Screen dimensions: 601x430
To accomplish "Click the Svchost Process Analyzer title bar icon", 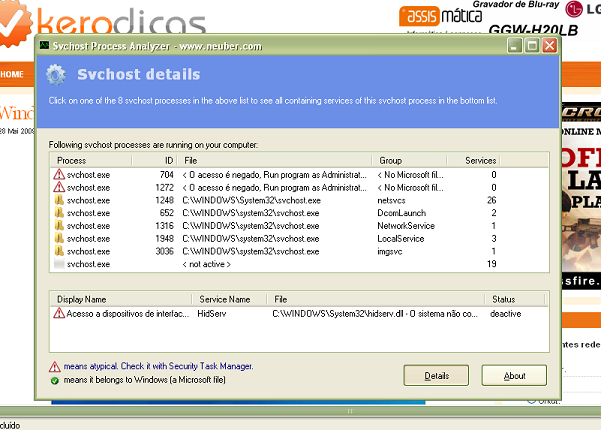I will click(x=44, y=46).
